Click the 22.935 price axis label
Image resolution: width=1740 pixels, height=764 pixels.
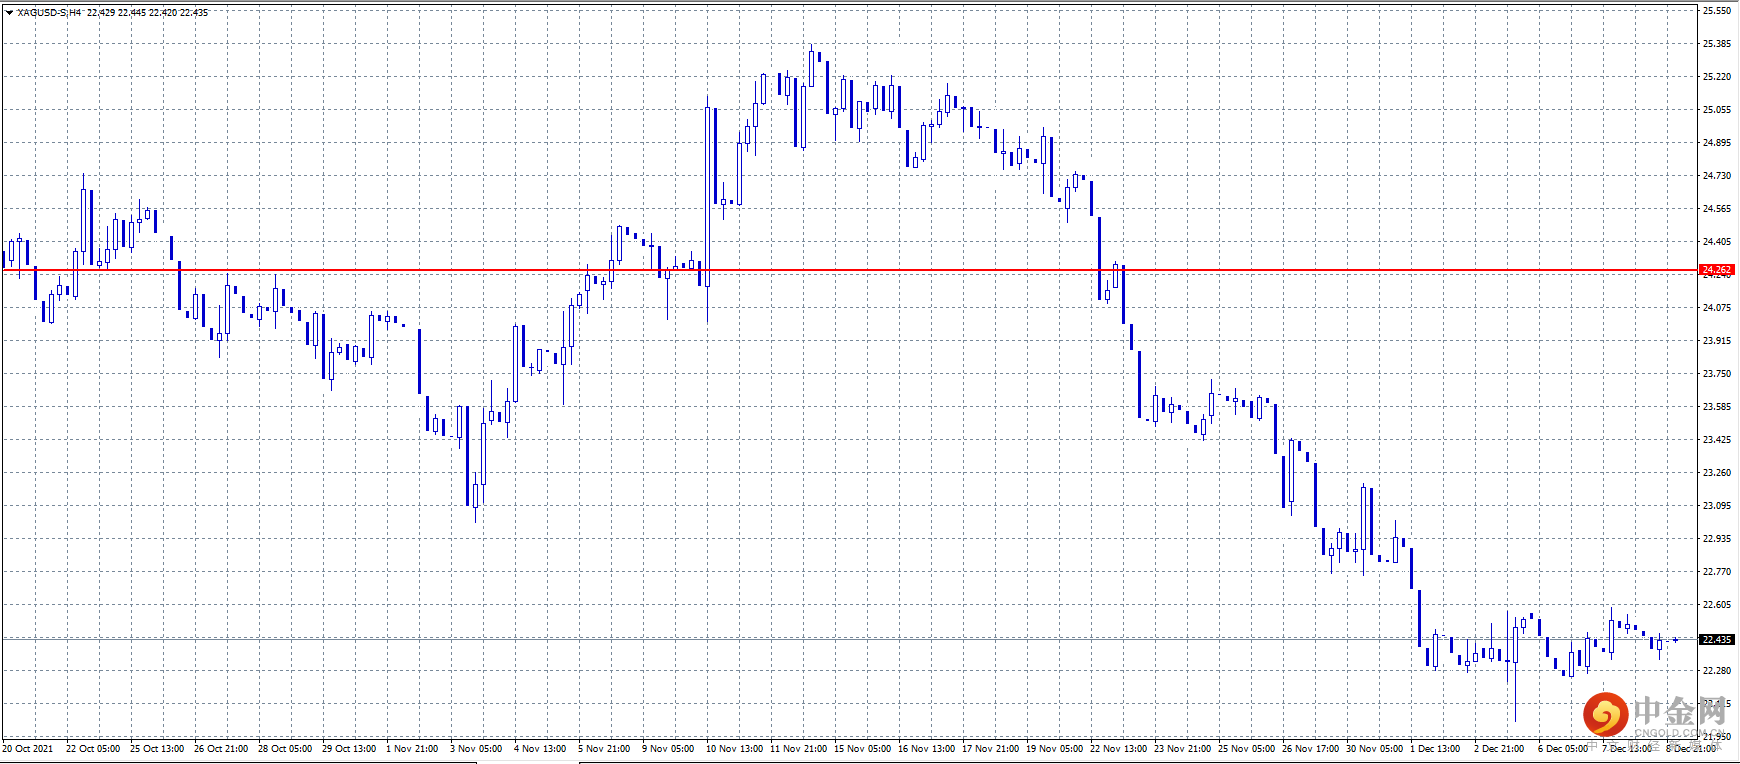[1717, 539]
